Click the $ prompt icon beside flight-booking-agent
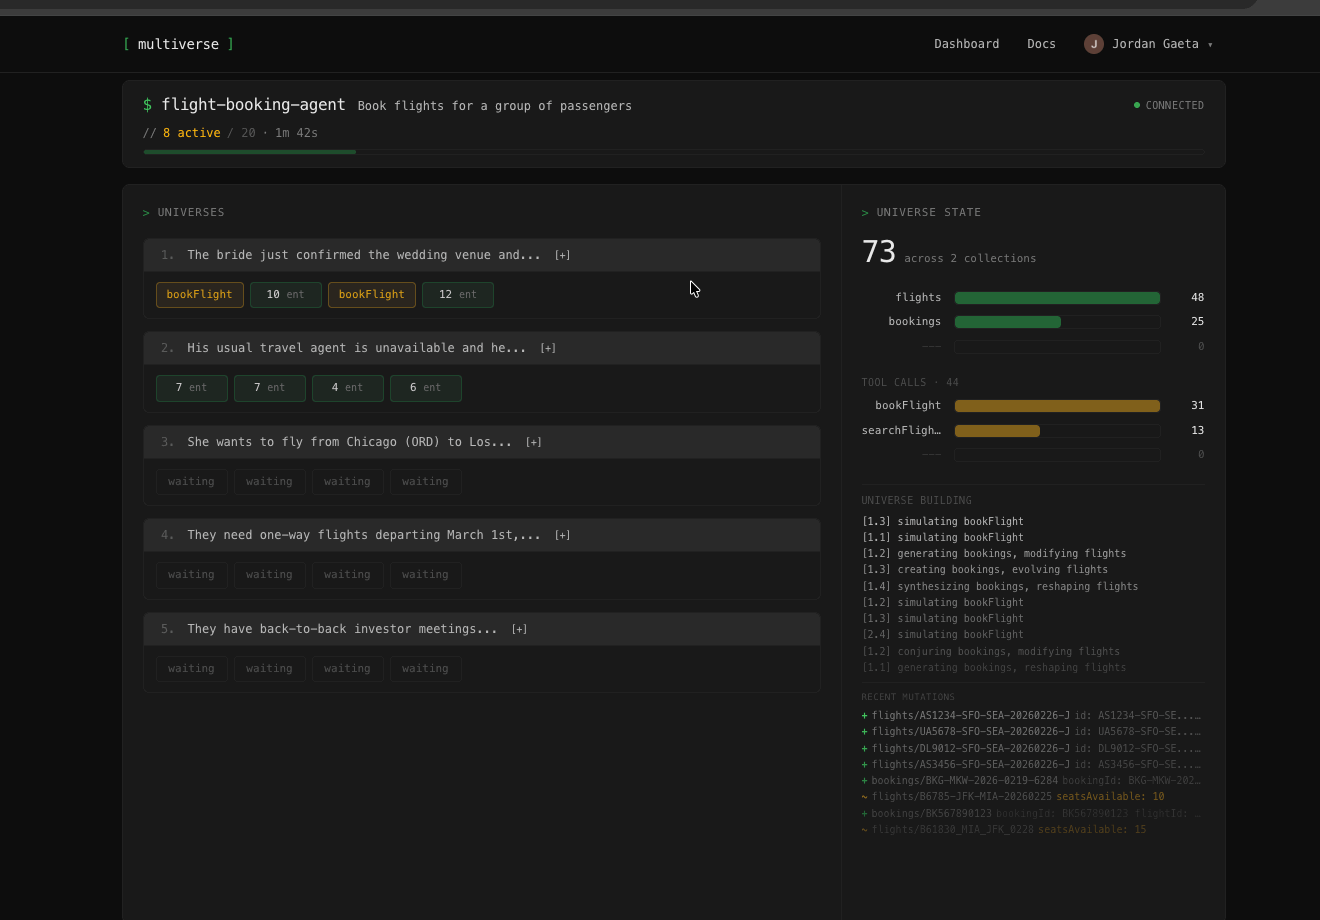The height and width of the screenshot is (920, 1320). 146,104
